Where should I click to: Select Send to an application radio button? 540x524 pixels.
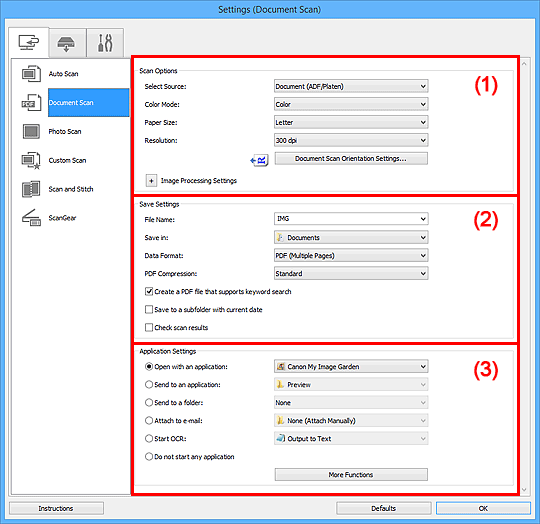point(149,385)
